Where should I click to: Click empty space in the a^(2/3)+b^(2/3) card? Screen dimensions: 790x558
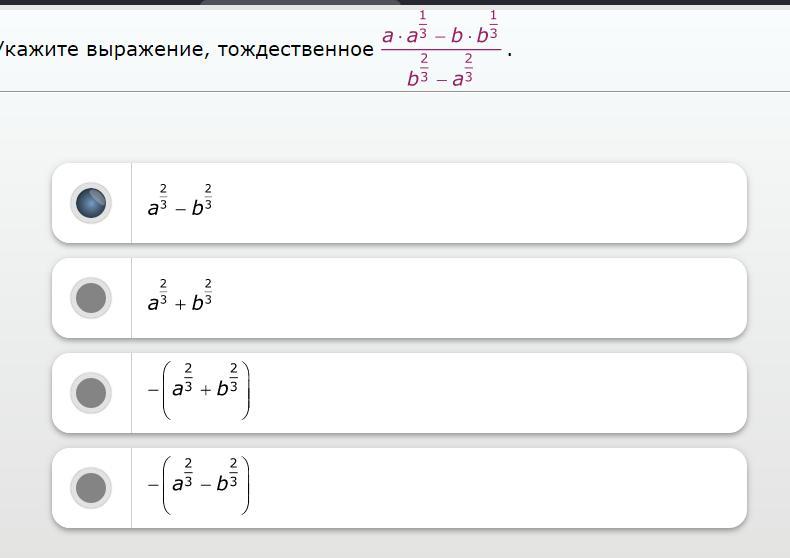[479, 298]
